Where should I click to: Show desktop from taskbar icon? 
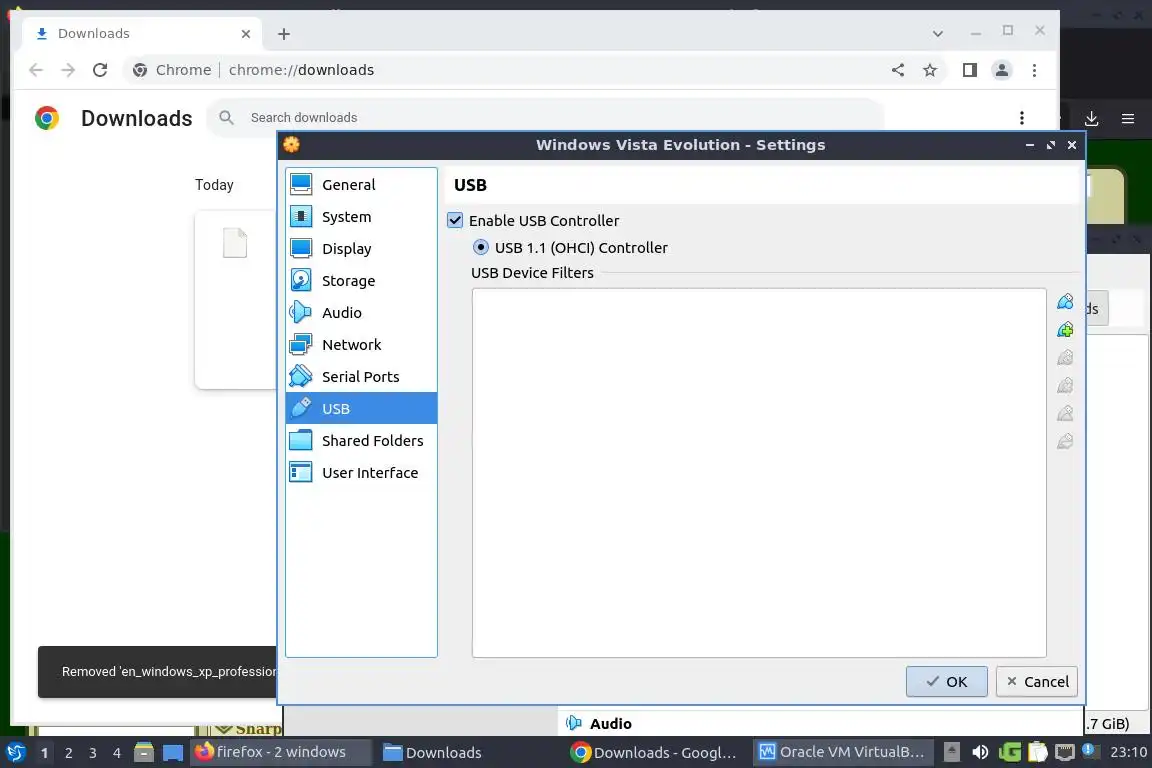pos(173,753)
